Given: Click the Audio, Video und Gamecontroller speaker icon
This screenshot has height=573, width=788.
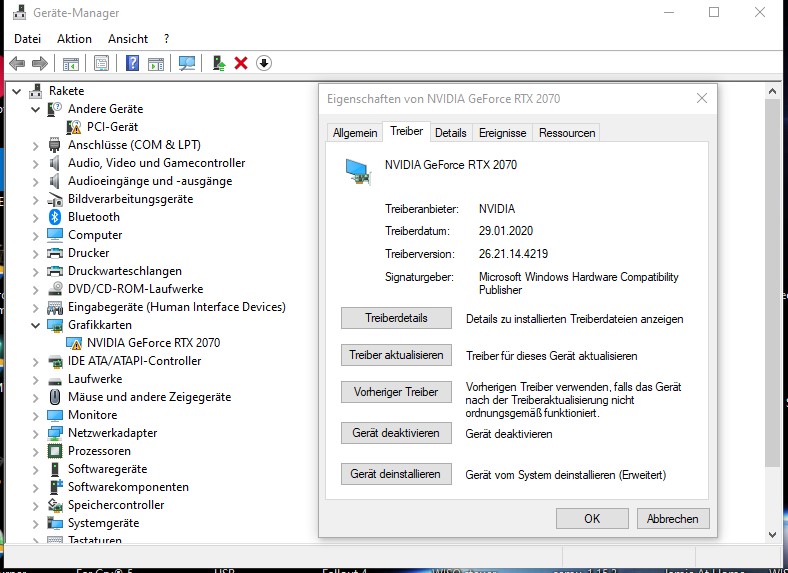Looking at the screenshot, I should coord(55,163).
